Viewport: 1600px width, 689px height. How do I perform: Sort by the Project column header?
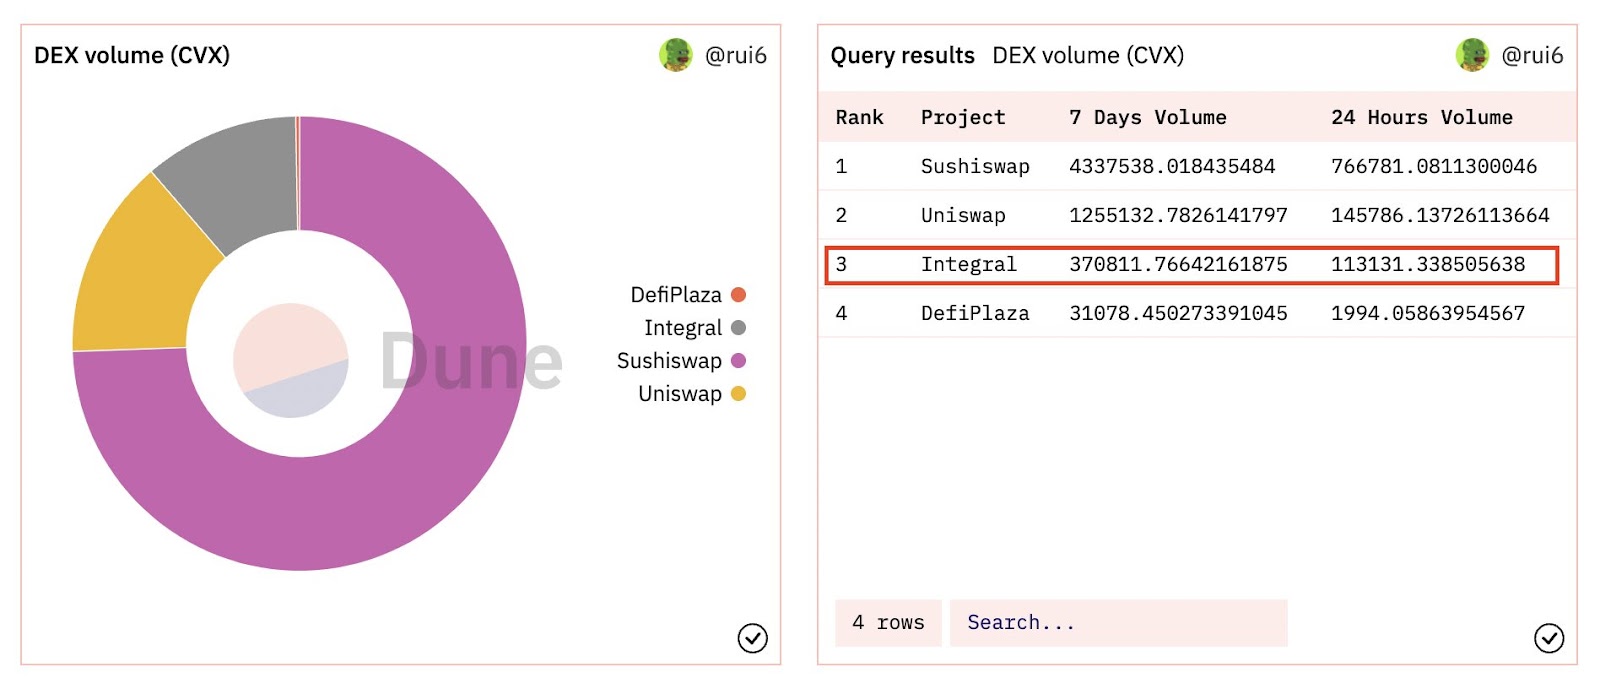pos(963,117)
